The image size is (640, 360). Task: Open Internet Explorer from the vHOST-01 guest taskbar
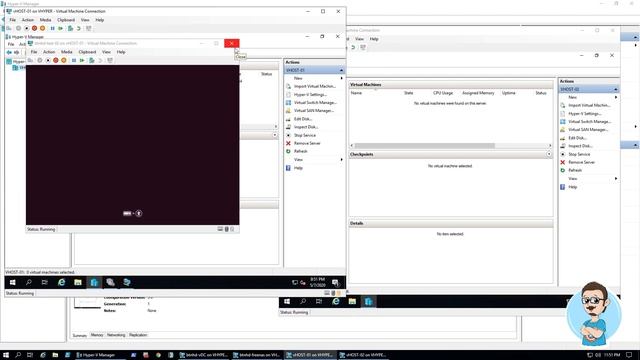pyautogui.click(x=62, y=282)
